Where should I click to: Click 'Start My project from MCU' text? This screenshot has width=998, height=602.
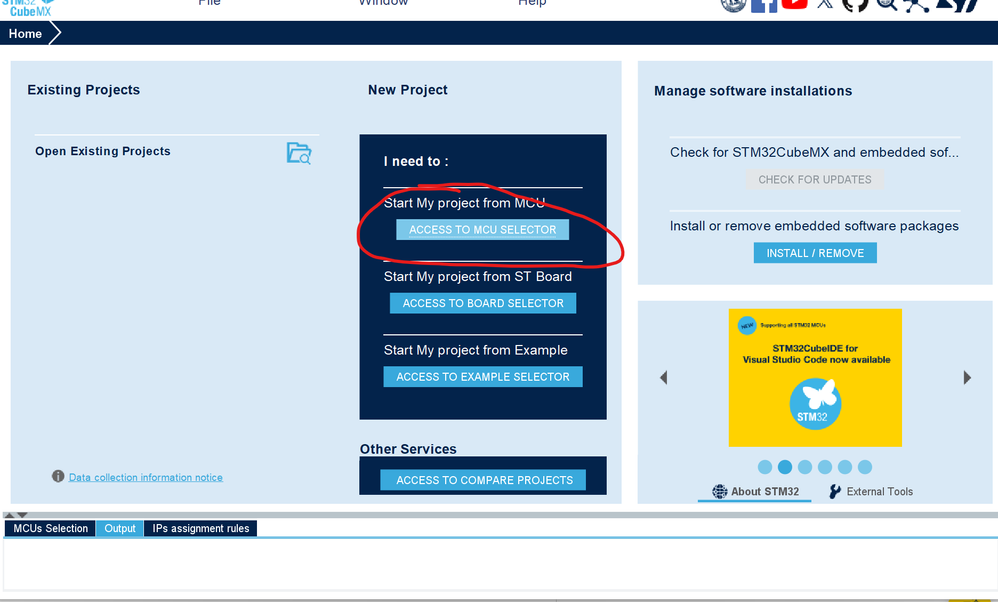coord(464,203)
